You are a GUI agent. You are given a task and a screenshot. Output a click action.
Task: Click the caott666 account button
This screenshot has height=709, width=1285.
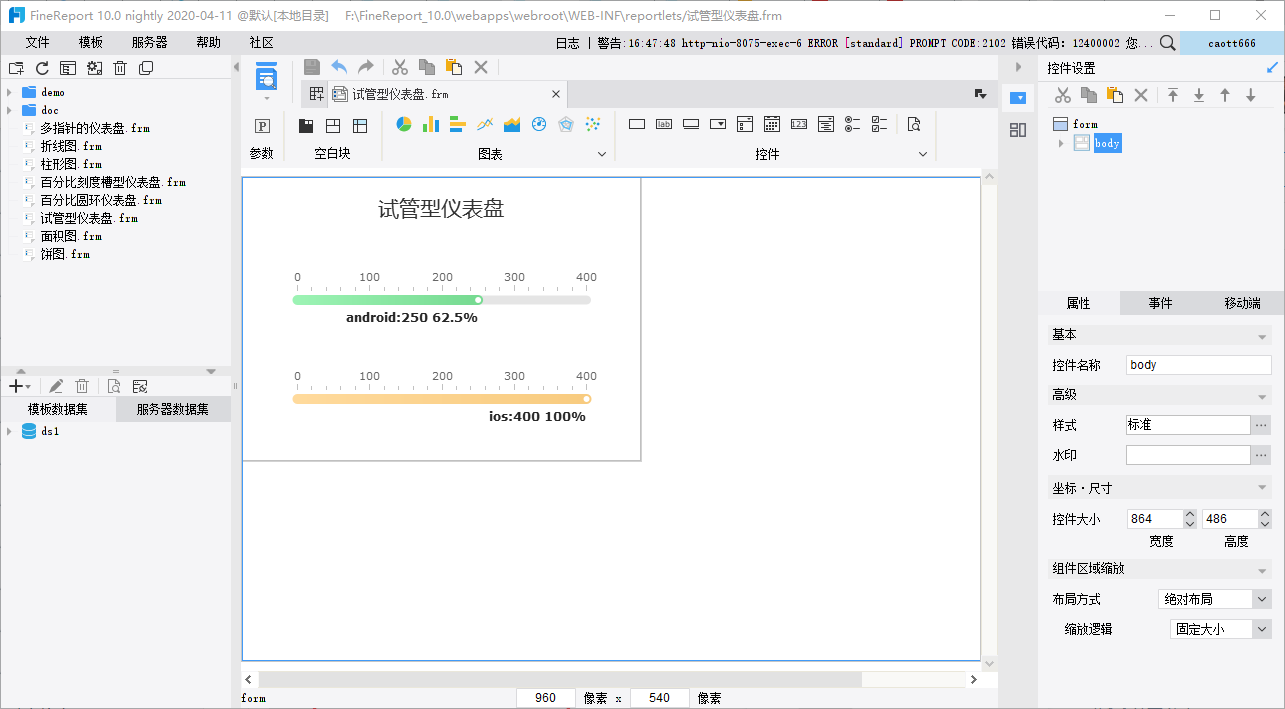tap(1232, 43)
